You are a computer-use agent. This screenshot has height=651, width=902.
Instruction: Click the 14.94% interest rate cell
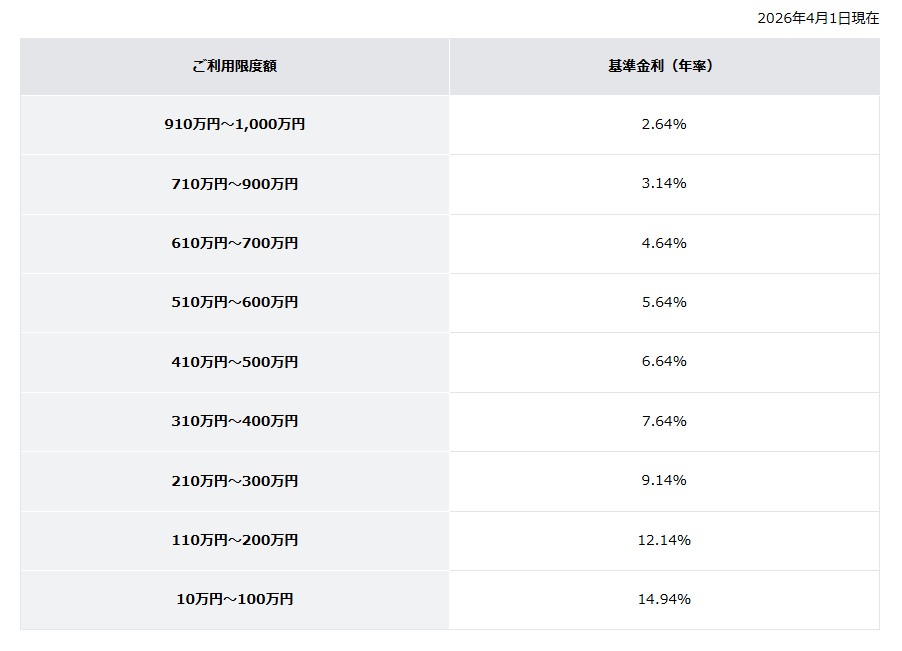664,600
